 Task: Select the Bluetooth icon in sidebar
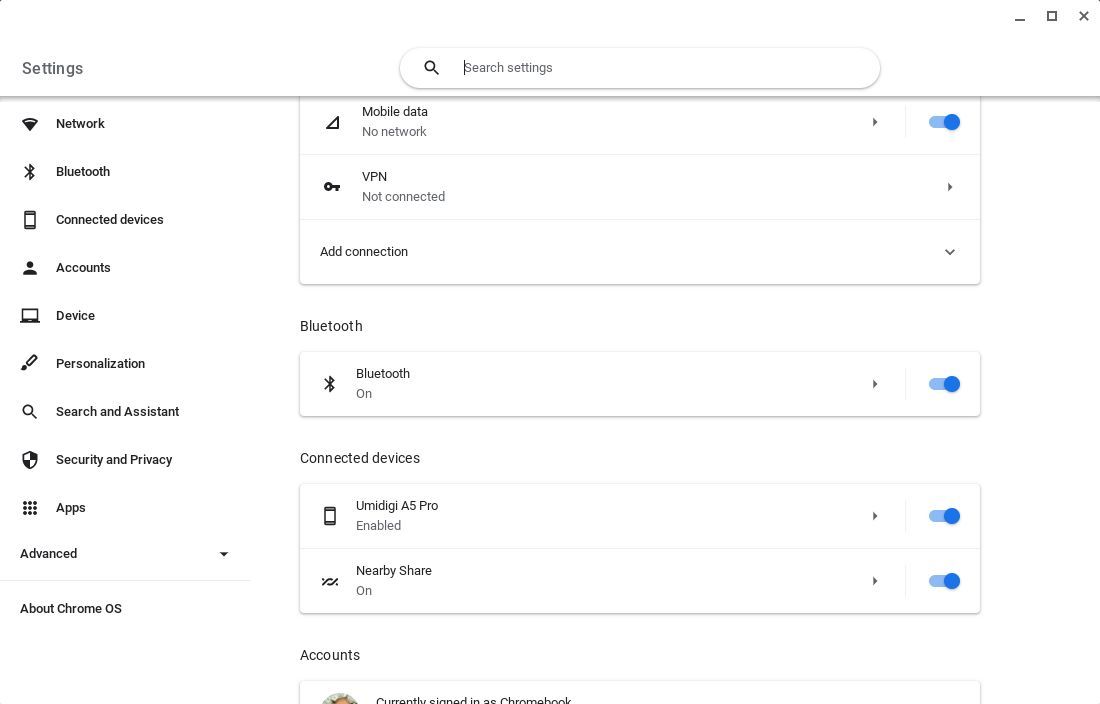click(30, 171)
